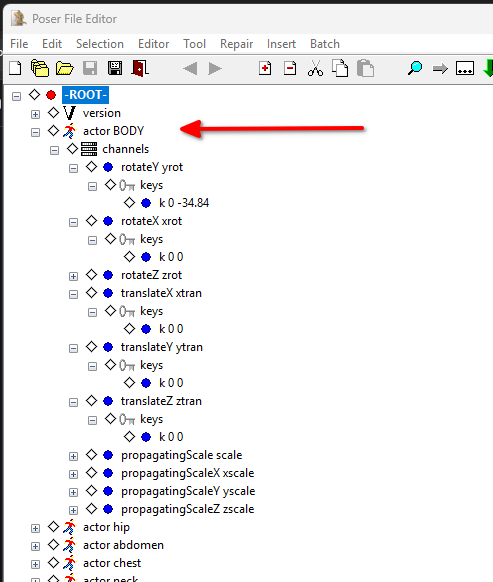Open the Batch menu
493x582 pixels.
325,44
